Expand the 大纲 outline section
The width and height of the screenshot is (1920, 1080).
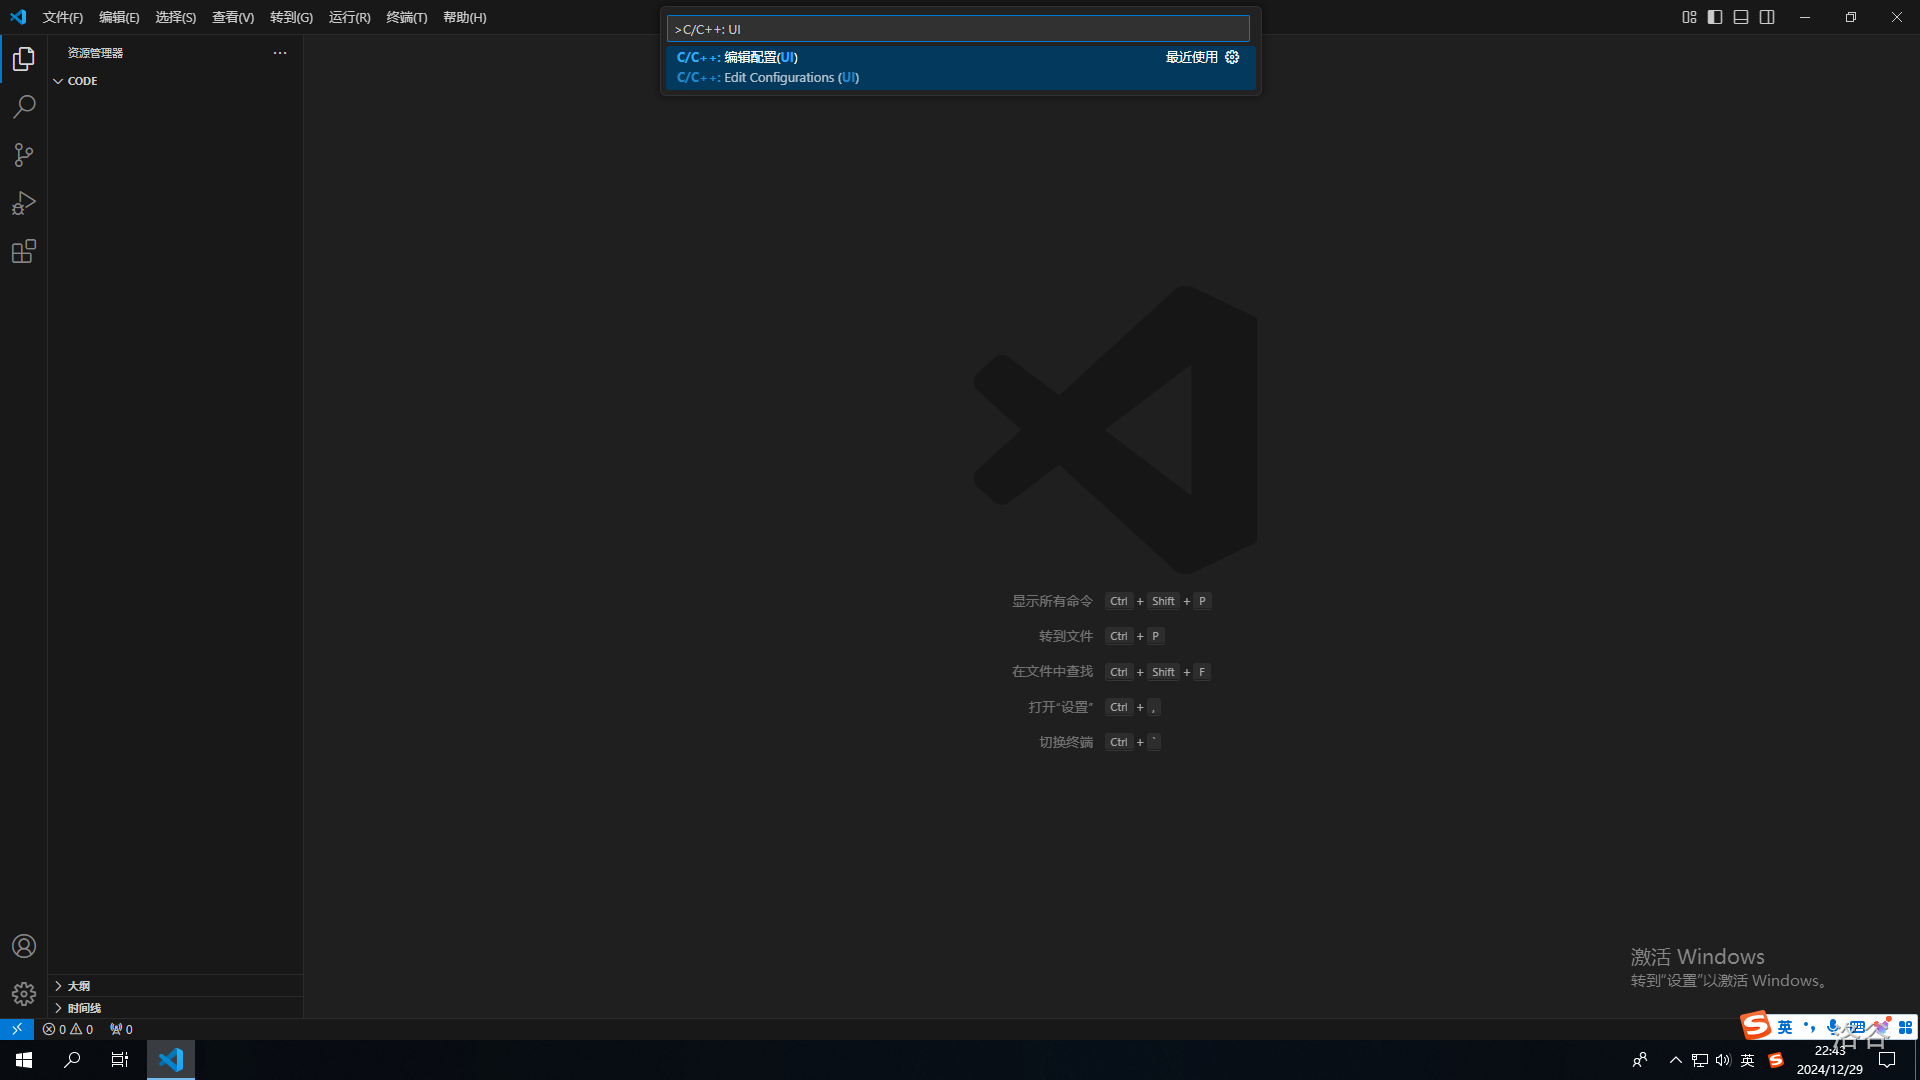pyautogui.click(x=78, y=986)
